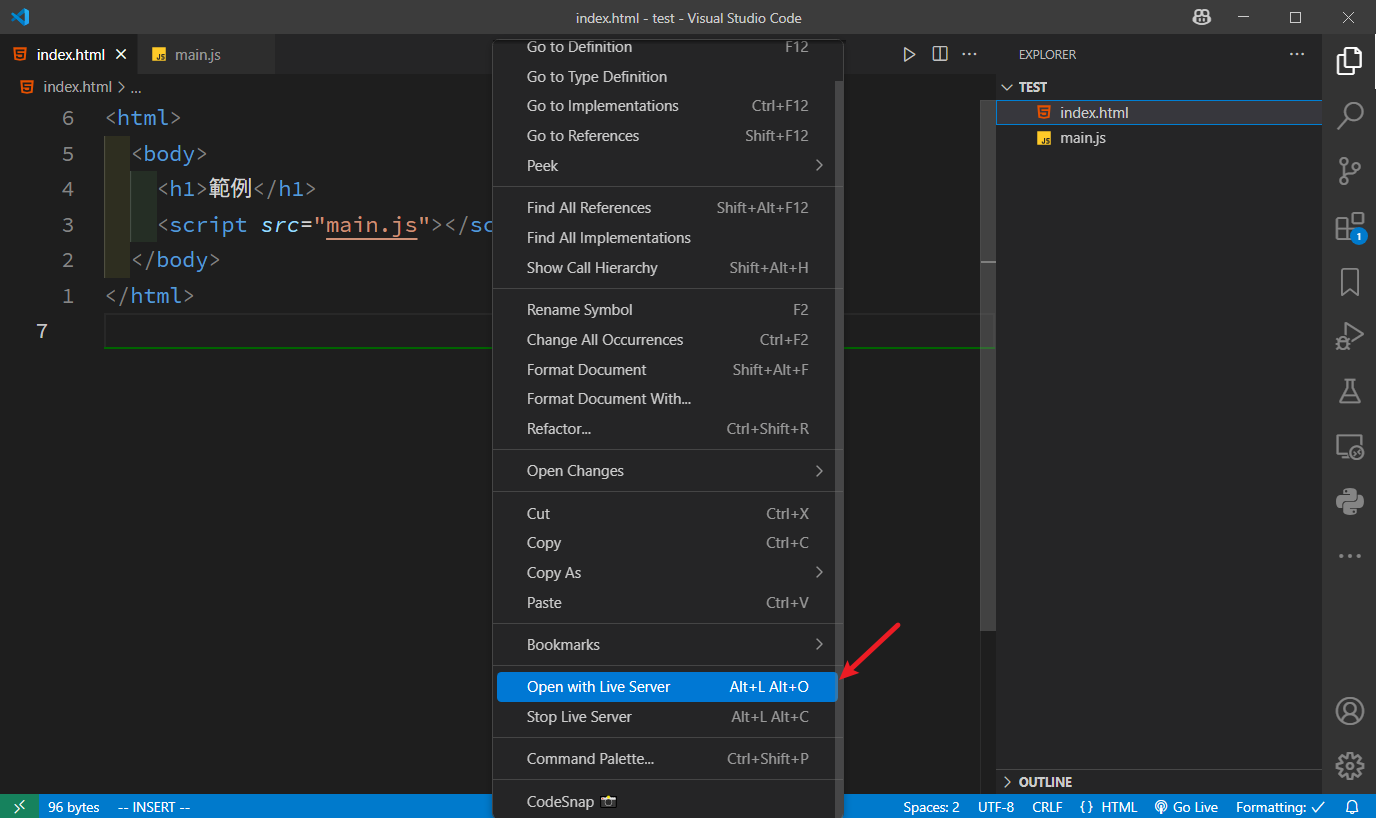Open the Testing flask icon
The height and width of the screenshot is (818, 1376).
pos(1349,391)
